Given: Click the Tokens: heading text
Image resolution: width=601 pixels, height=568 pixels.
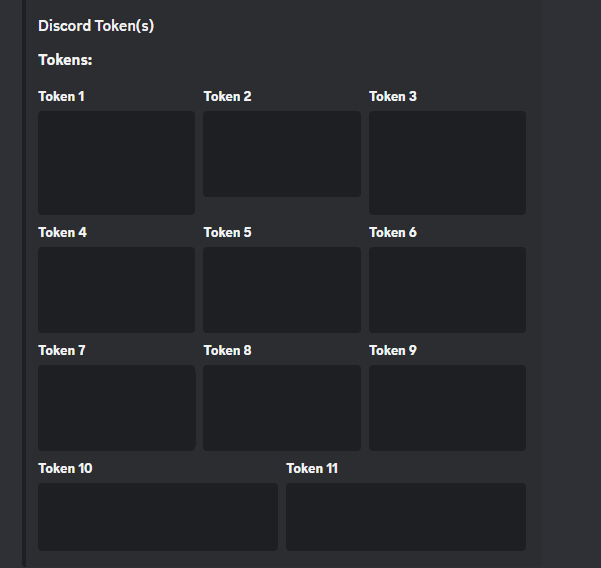Looking at the screenshot, I should pos(65,60).
